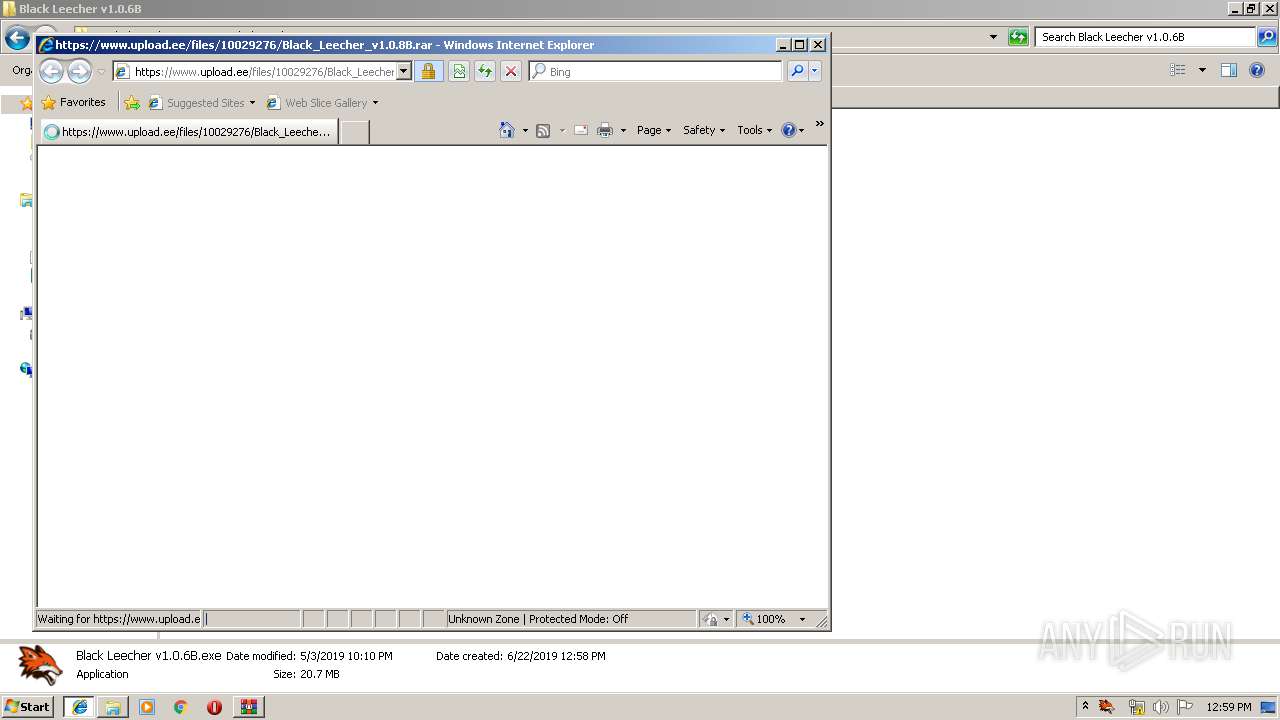Viewport: 1280px width, 720px height.
Task: Open the Suggested Sites link
Action: (x=201, y=102)
